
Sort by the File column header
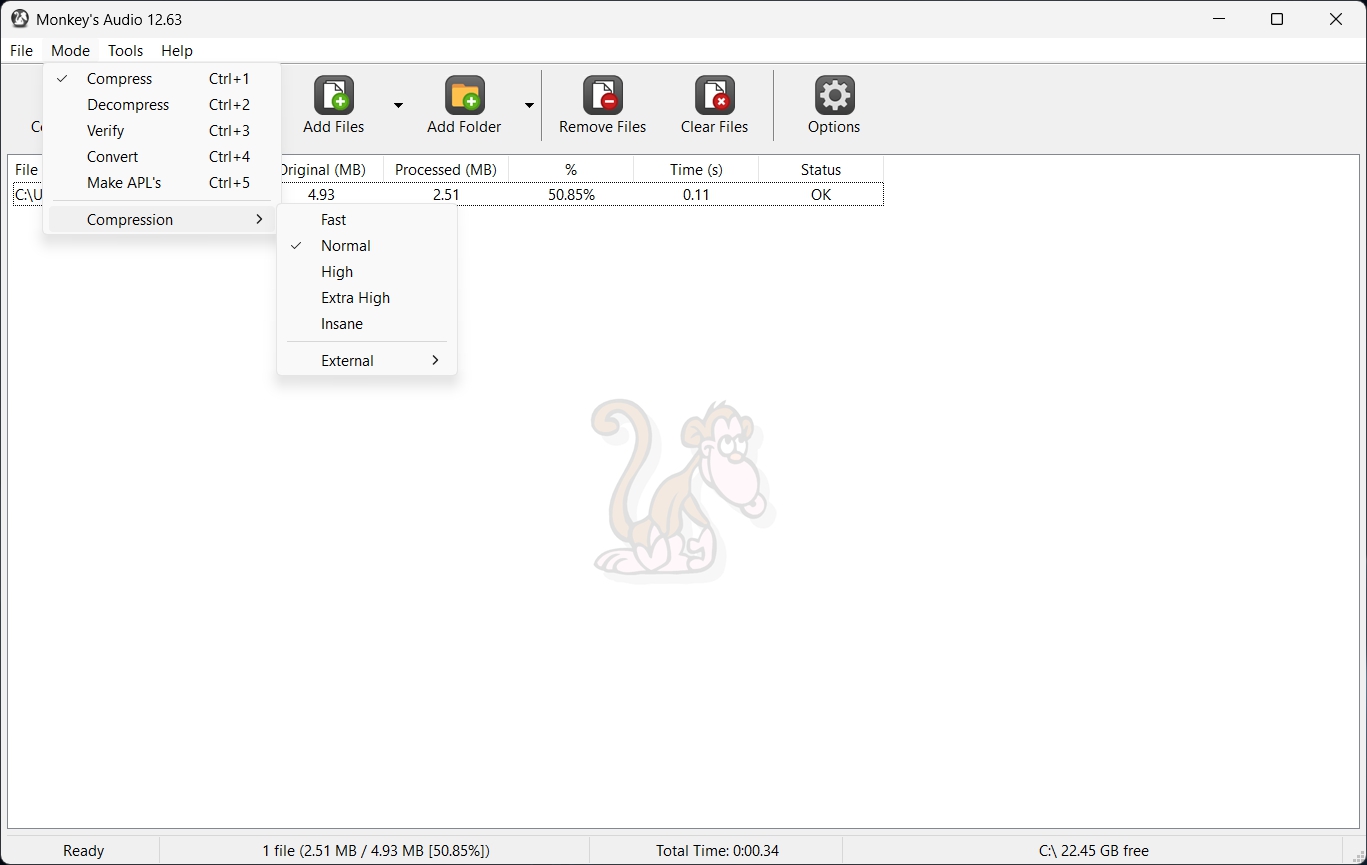click(27, 170)
